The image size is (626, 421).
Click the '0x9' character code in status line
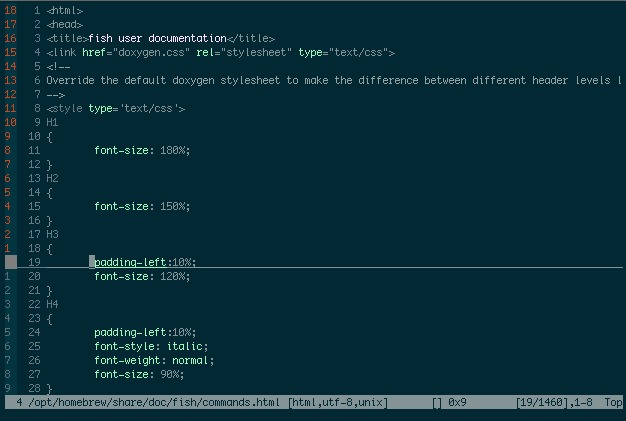pyautogui.click(x=457, y=402)
